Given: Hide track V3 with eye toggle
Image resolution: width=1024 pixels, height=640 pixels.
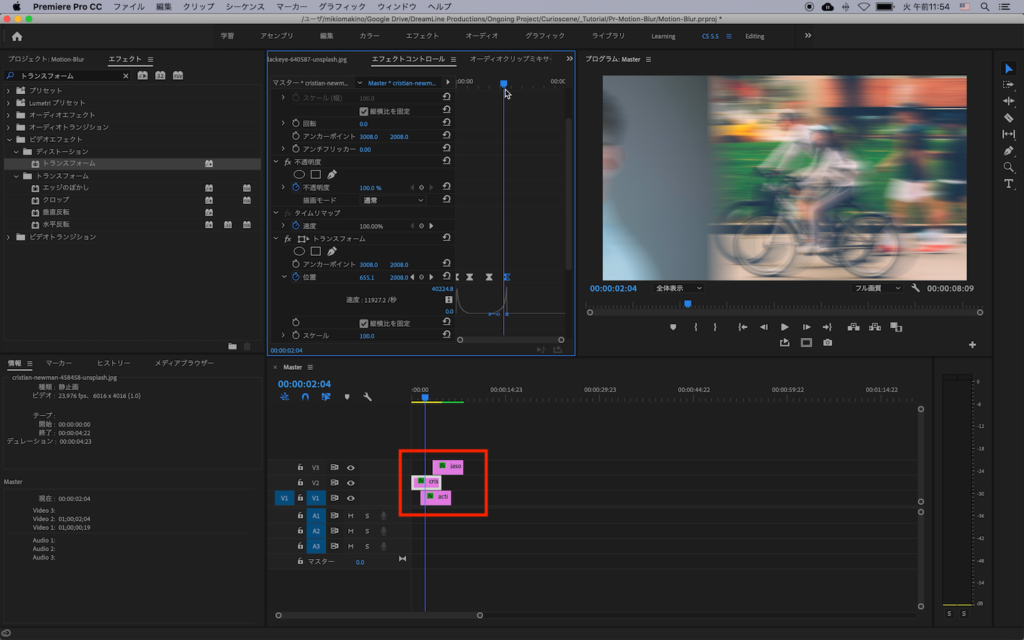Looking at the screenshot, I should click(x=351, y=467).
